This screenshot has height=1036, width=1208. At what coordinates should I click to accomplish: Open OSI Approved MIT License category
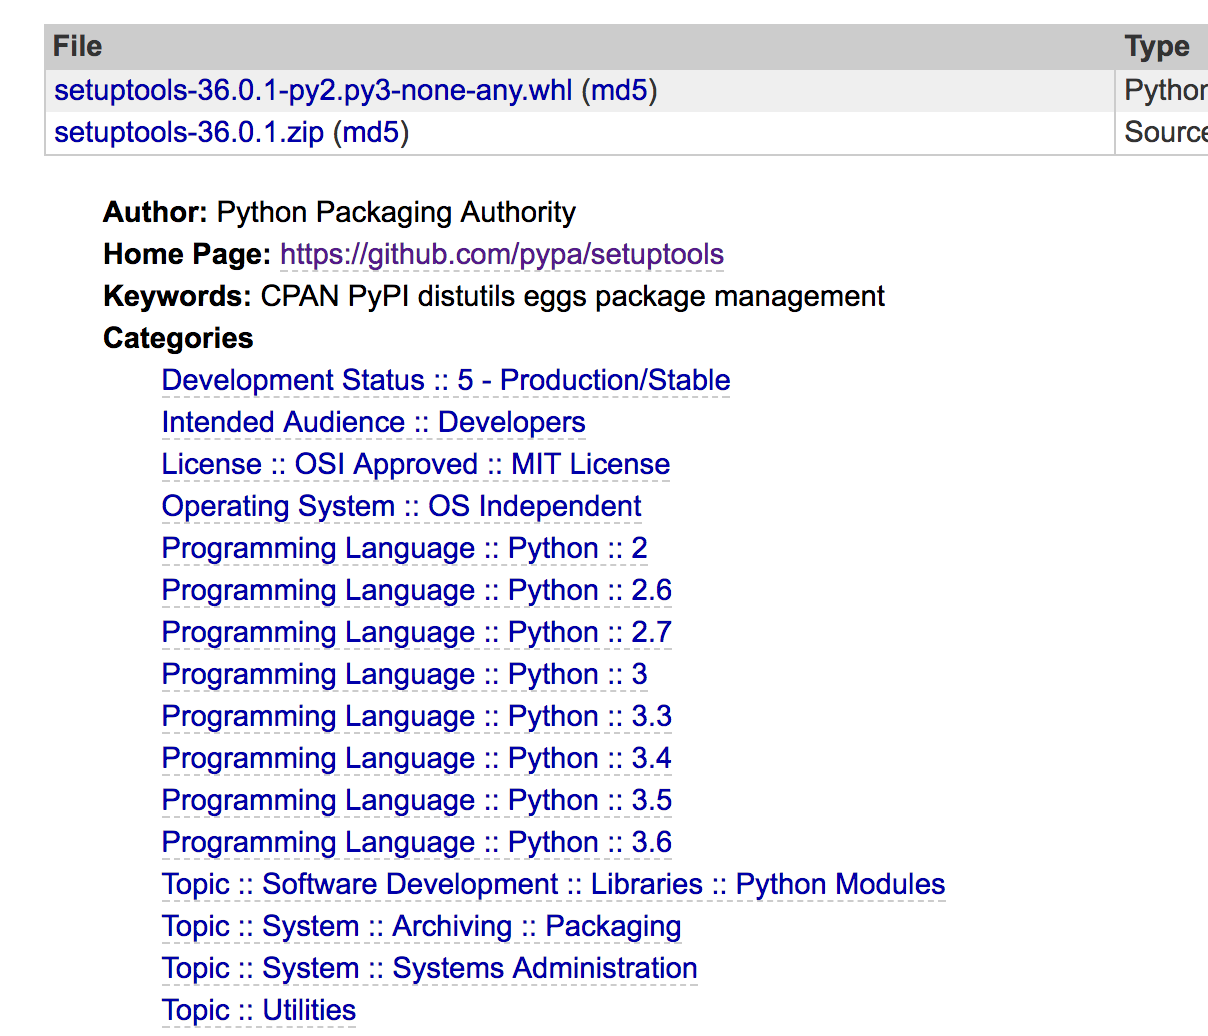tap(416, 464)
